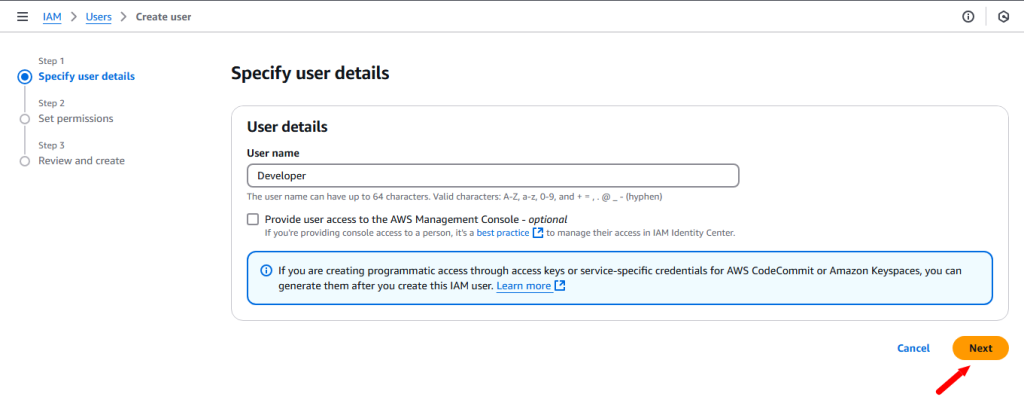This screenshot has height=400, width=1024.
Task: Click the info circle icon in header
Action: point(968,17)
